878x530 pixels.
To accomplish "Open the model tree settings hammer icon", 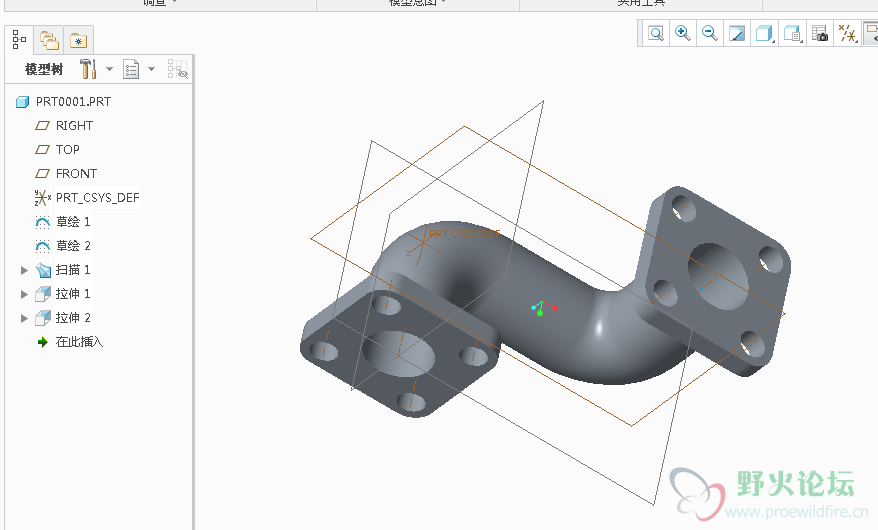I will pos(88,69).
